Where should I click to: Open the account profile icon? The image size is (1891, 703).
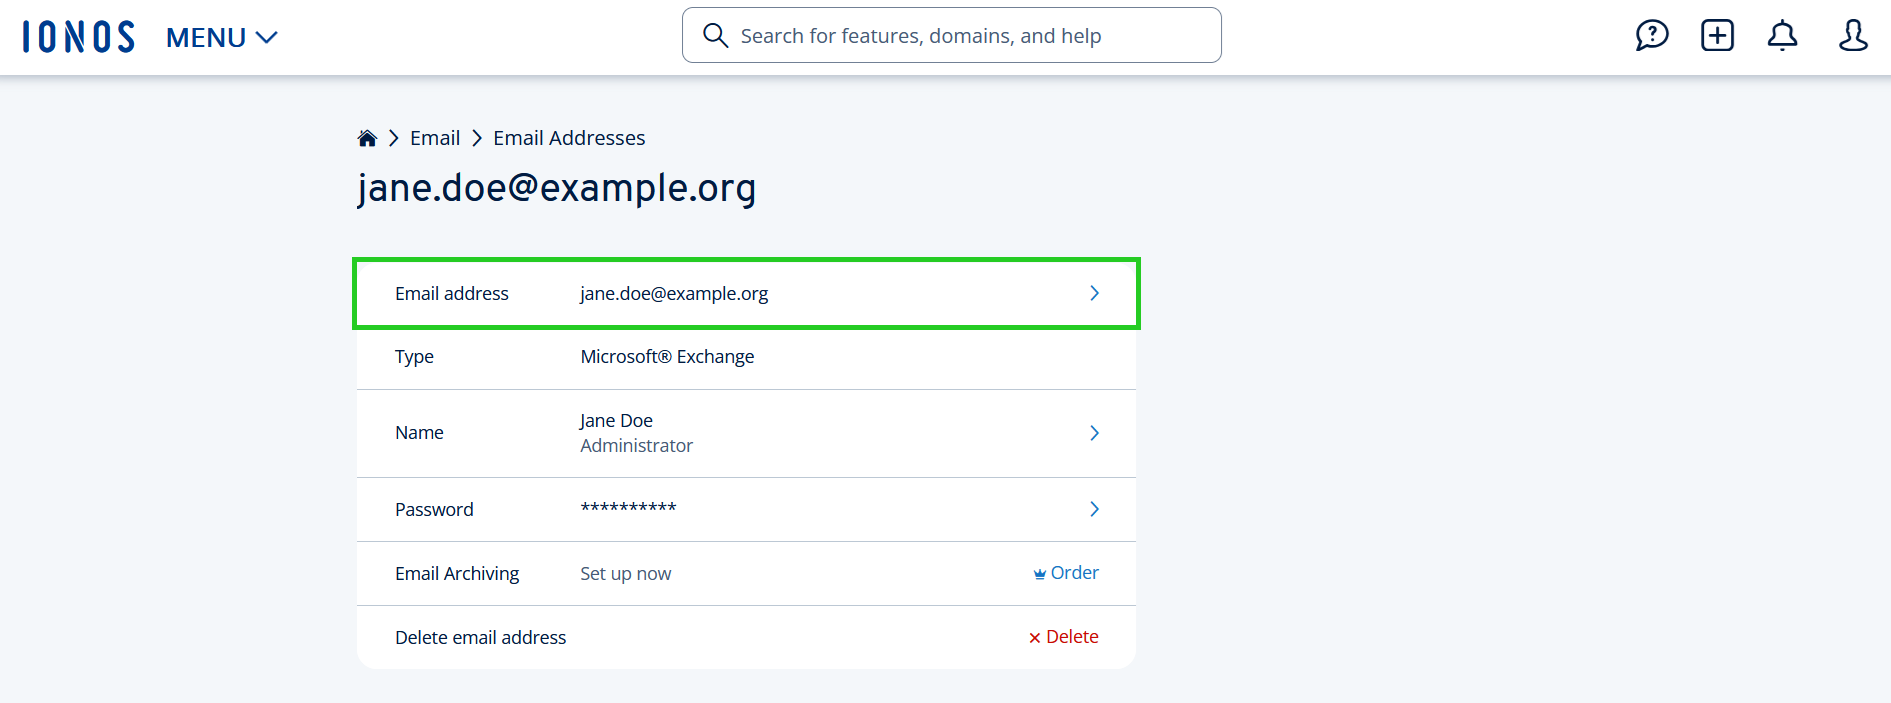pos(1853,35)
